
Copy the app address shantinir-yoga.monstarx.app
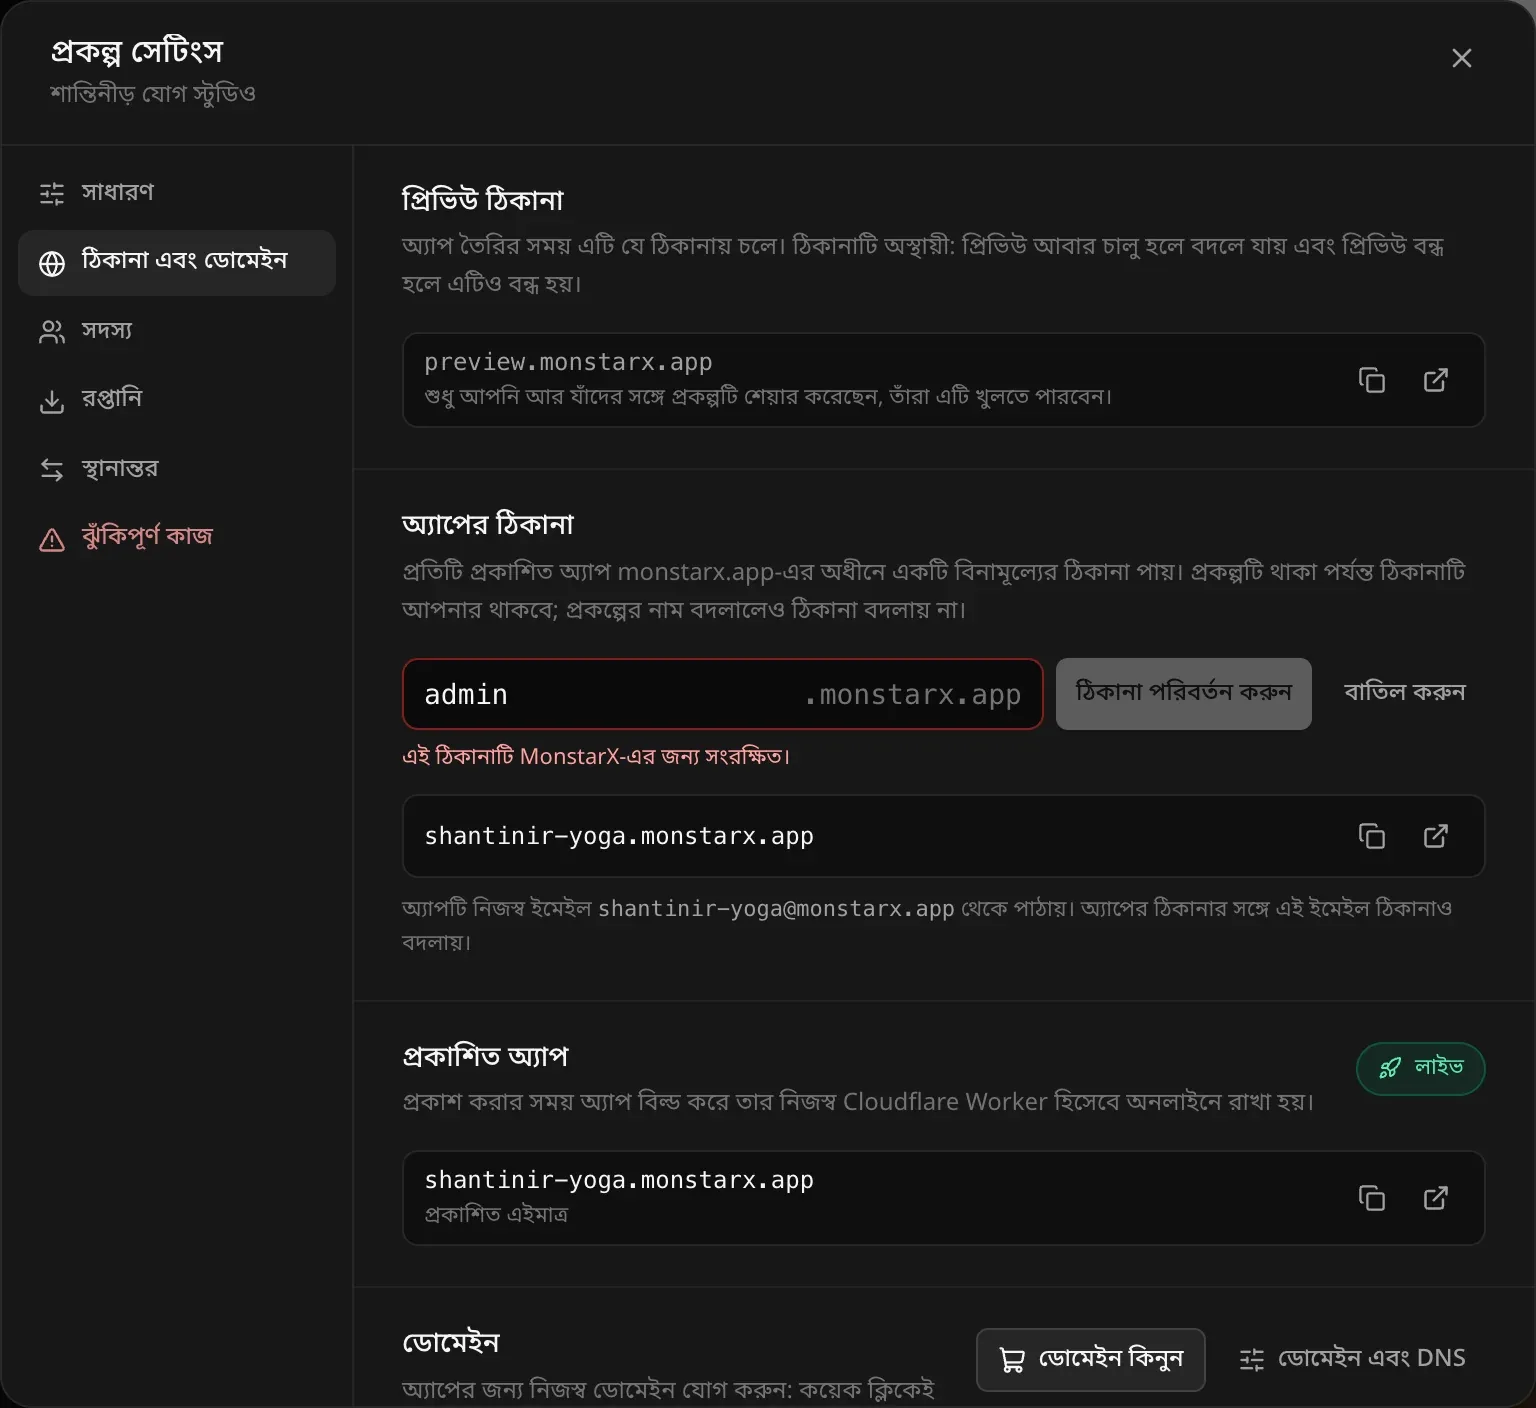pos(1372,836)
